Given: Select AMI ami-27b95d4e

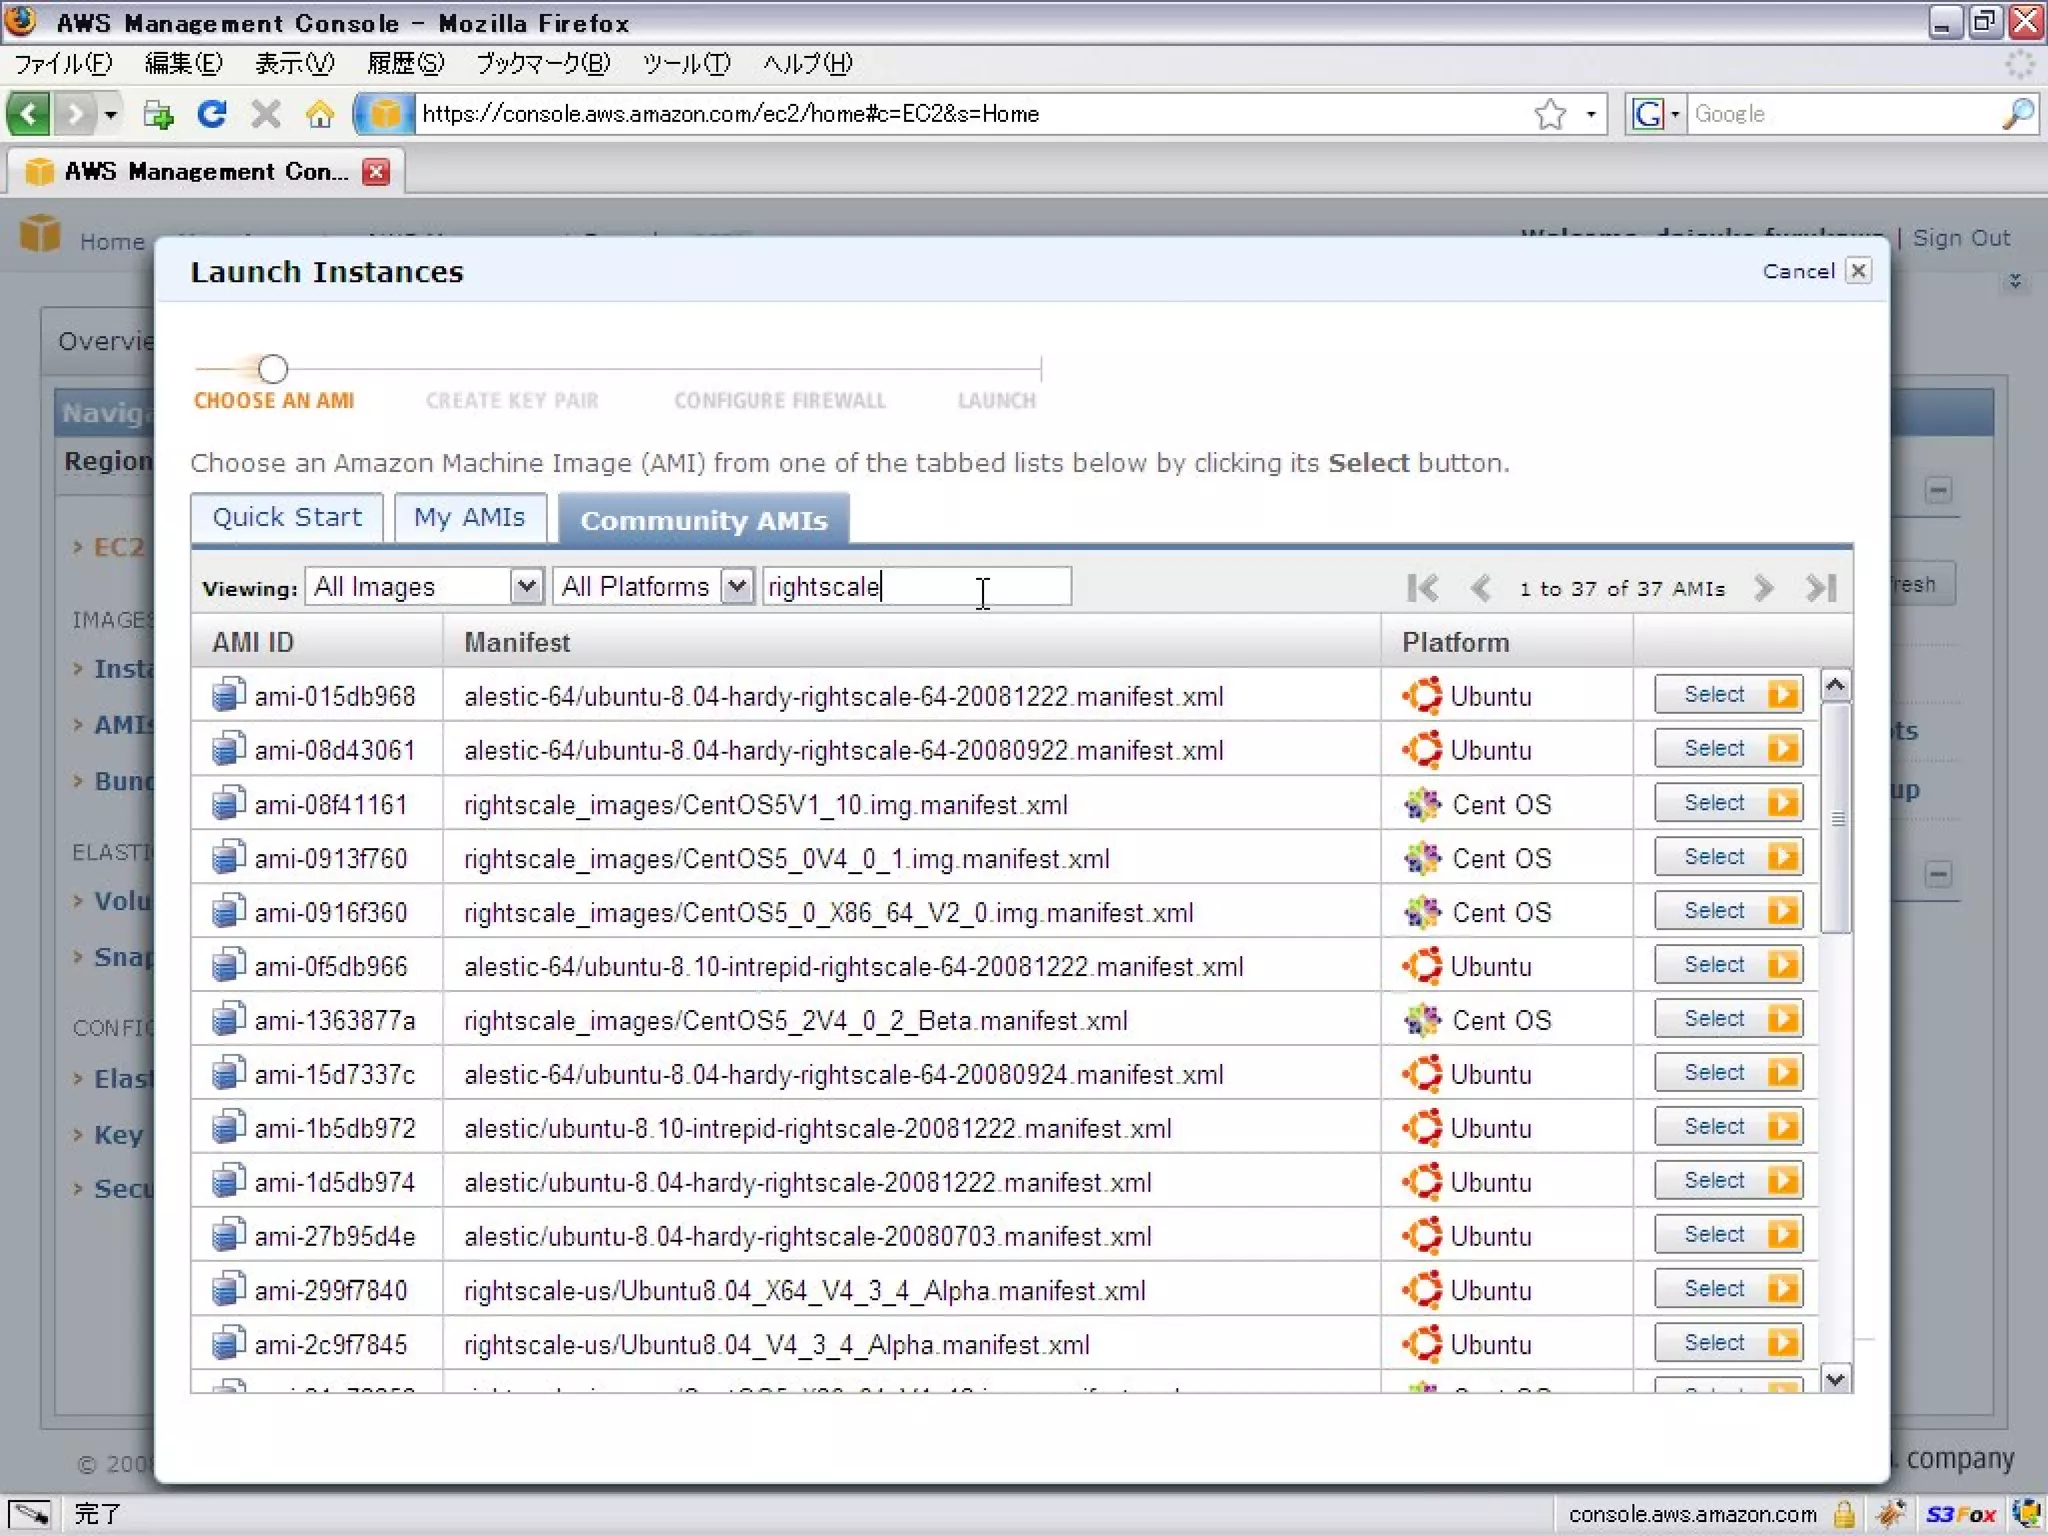Looking at the screenshot, I should click(1729, 1234).
